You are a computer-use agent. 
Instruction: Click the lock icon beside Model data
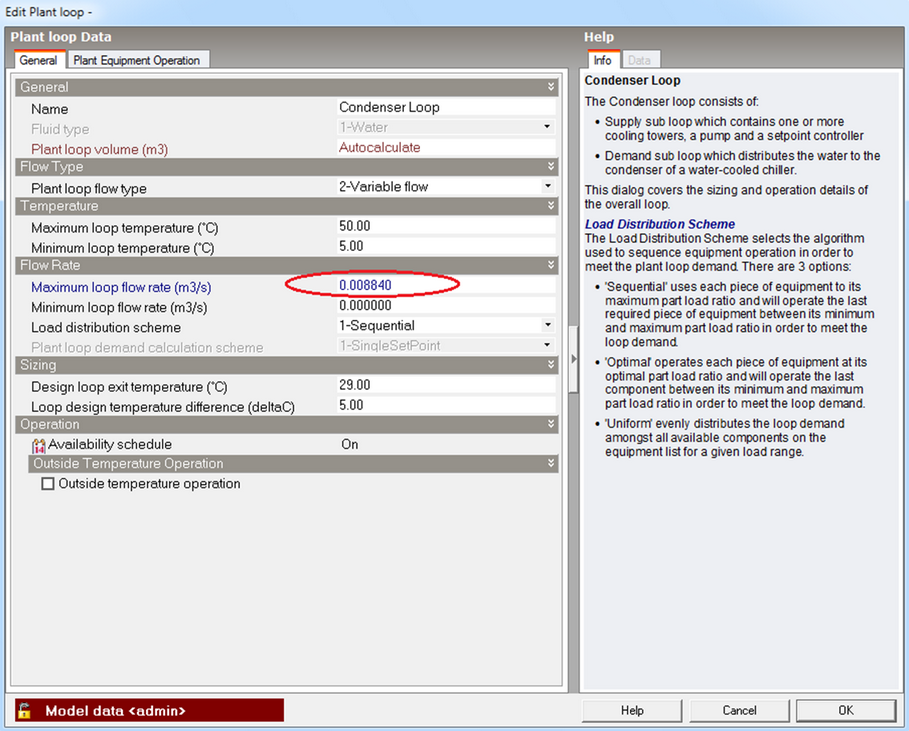[25, 710]
